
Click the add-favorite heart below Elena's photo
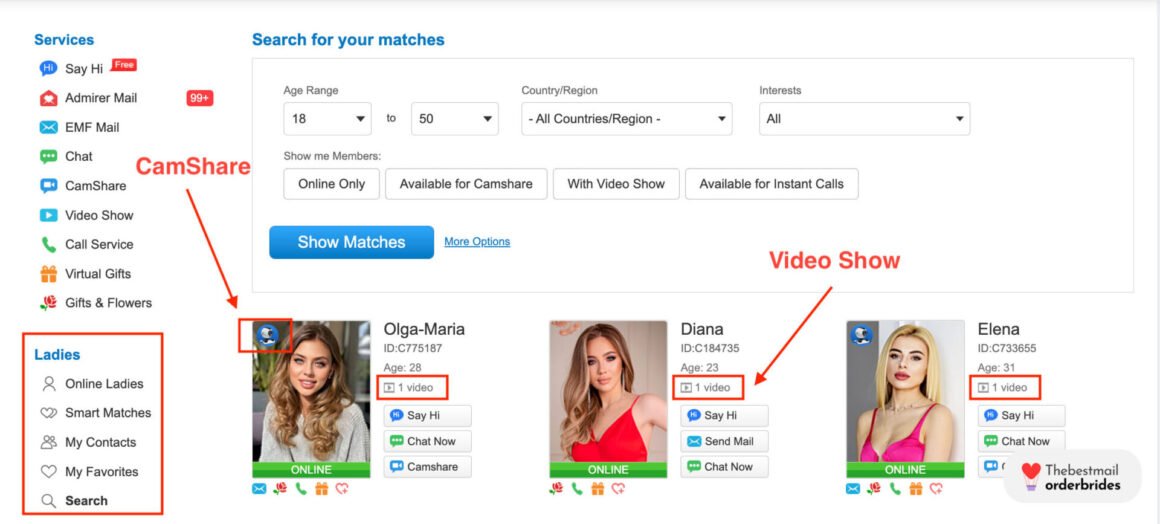tap(936, 488)
